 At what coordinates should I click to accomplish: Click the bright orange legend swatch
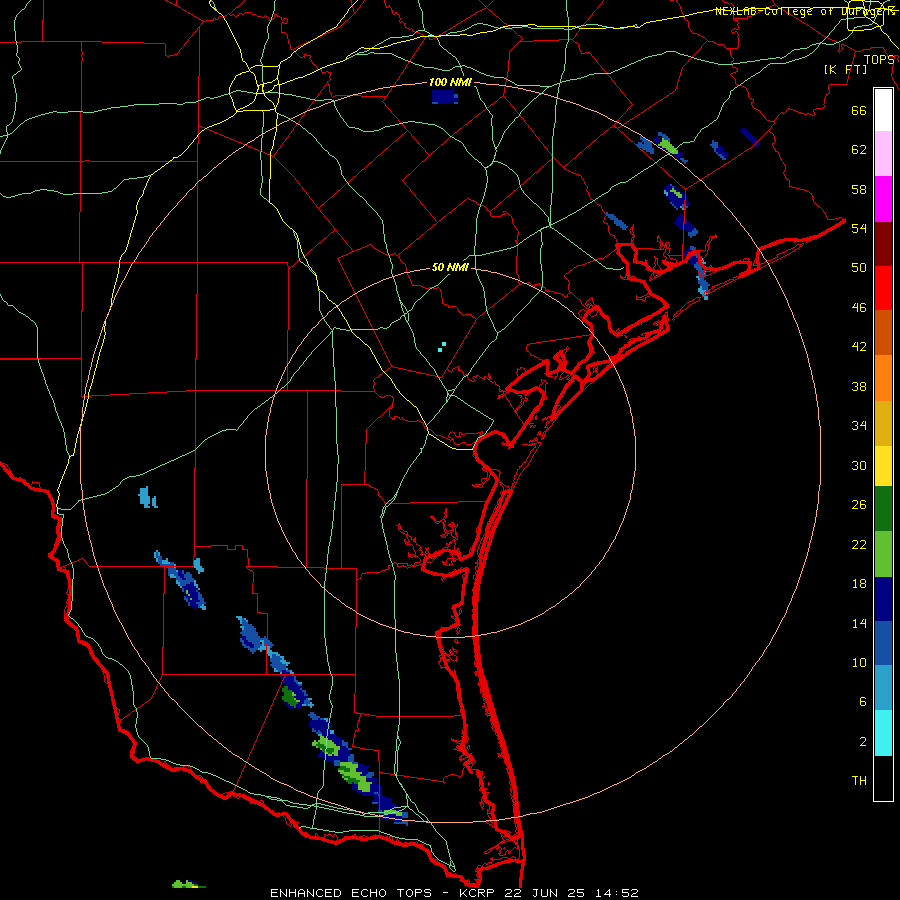883,378
